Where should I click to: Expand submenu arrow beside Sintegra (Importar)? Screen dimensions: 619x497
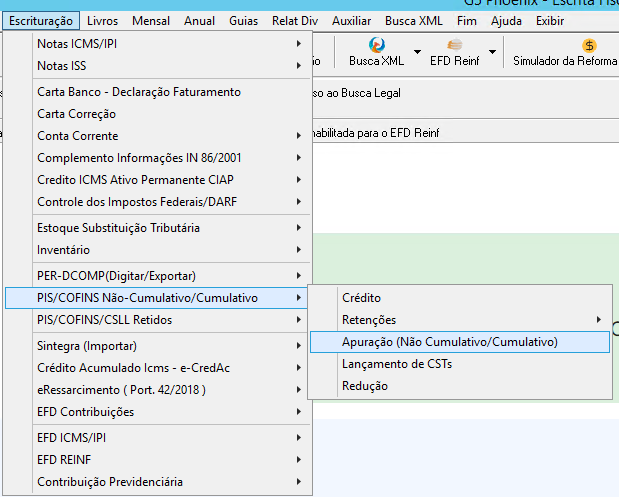click(299, 346)
